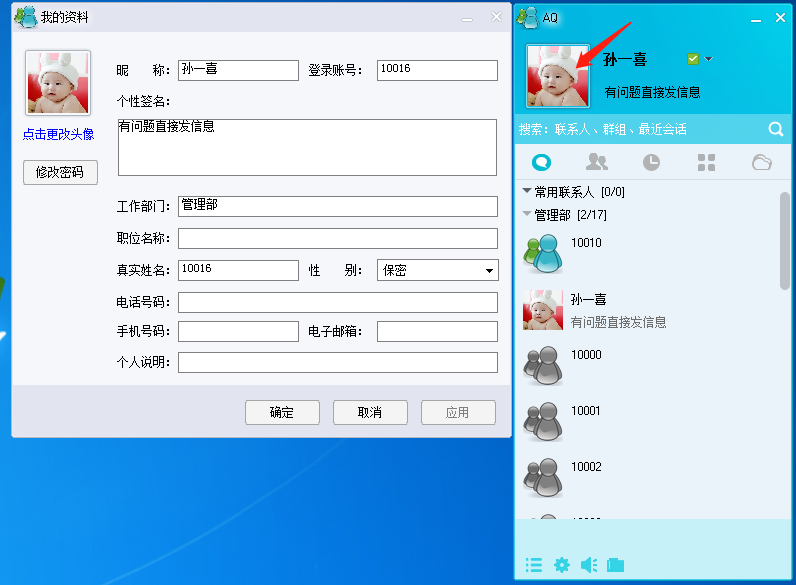Click 点击更改头像 link
The height and width of the screenshot is (585, 796).
[58, 134]
